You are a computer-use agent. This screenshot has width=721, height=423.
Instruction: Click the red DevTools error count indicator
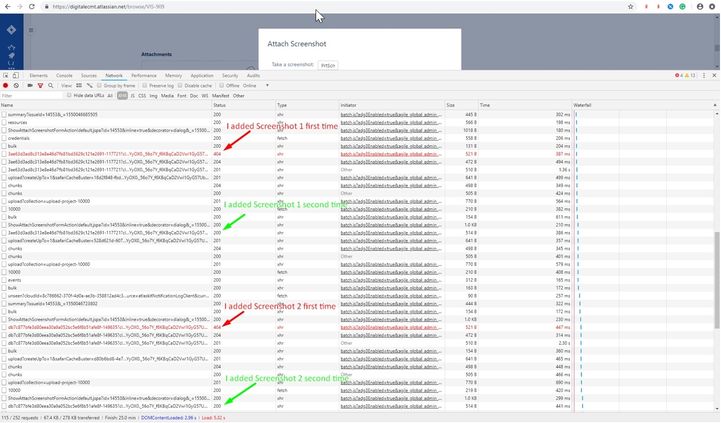tap(679, 75)
